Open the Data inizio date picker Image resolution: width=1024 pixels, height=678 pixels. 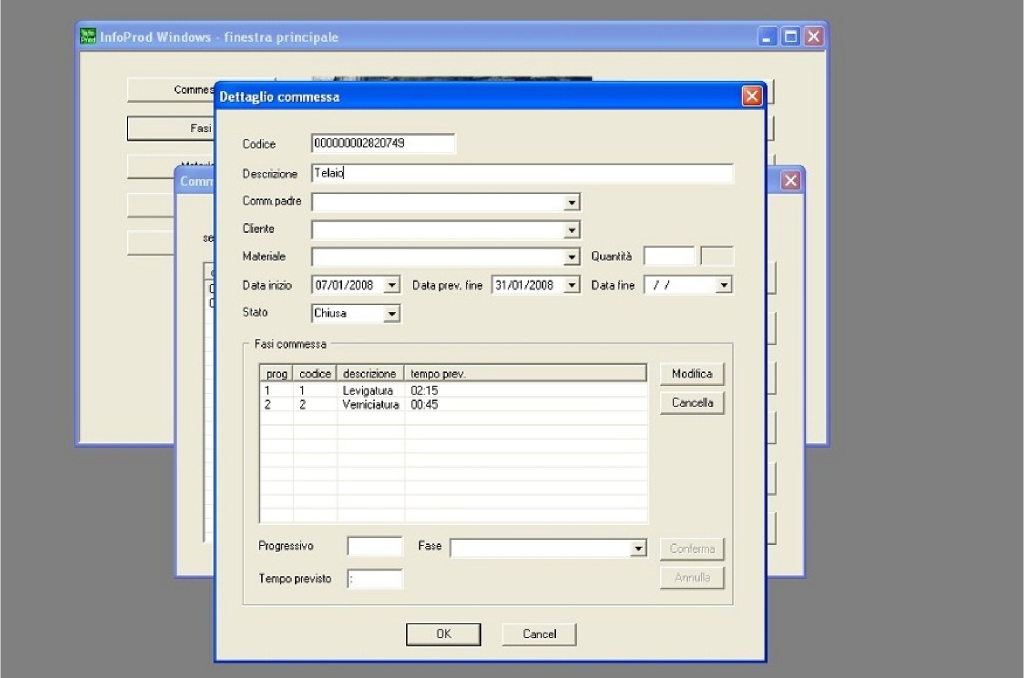click(x=391, y=286)
